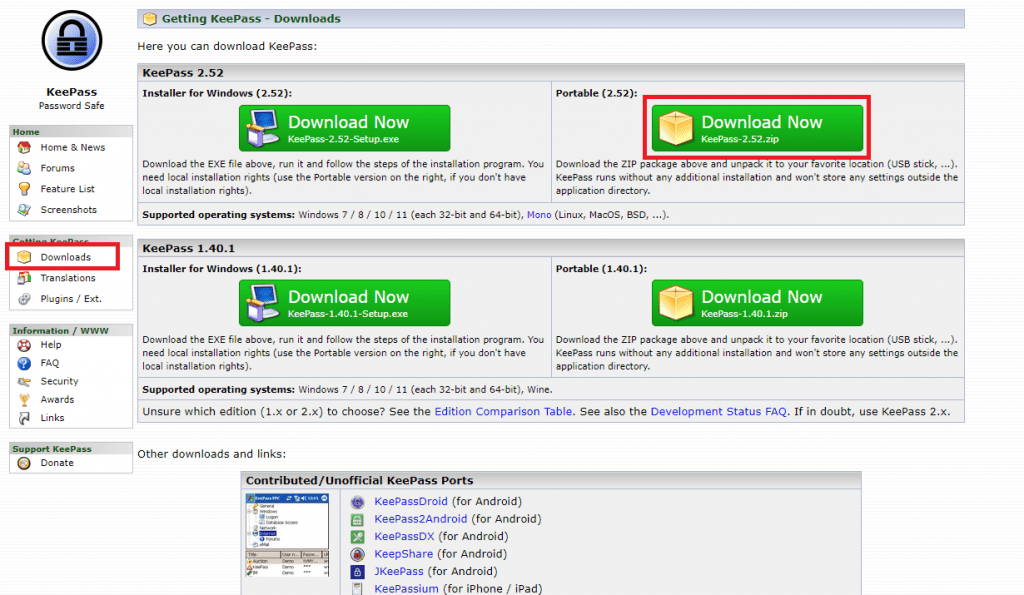Open Plugins / Ext. in sidebar
The image size is (1024, 595).
[x=70, y=299]
